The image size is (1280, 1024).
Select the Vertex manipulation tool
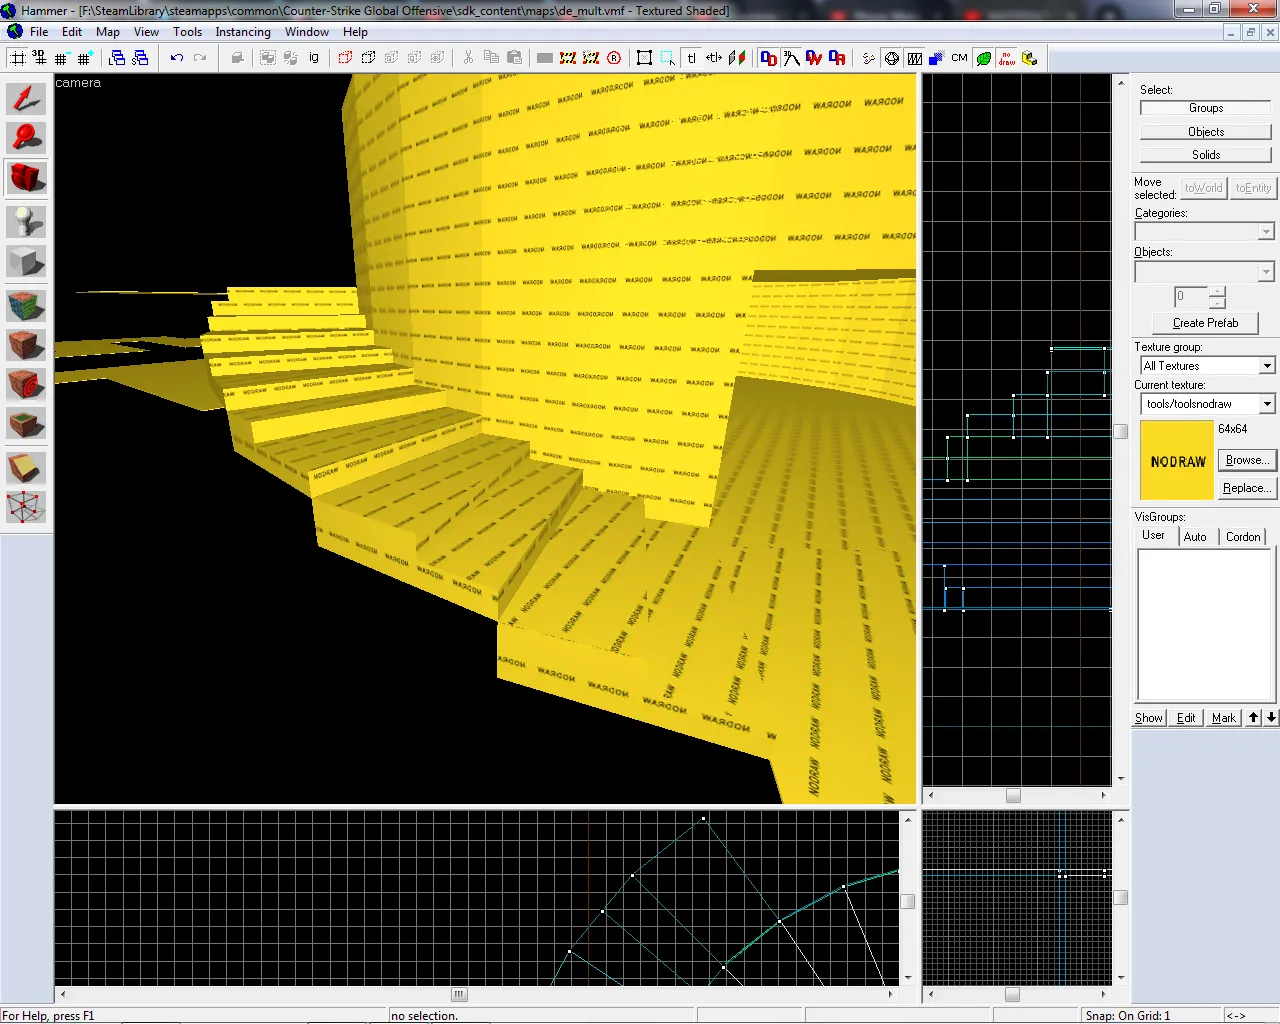[x=26, y=507]
